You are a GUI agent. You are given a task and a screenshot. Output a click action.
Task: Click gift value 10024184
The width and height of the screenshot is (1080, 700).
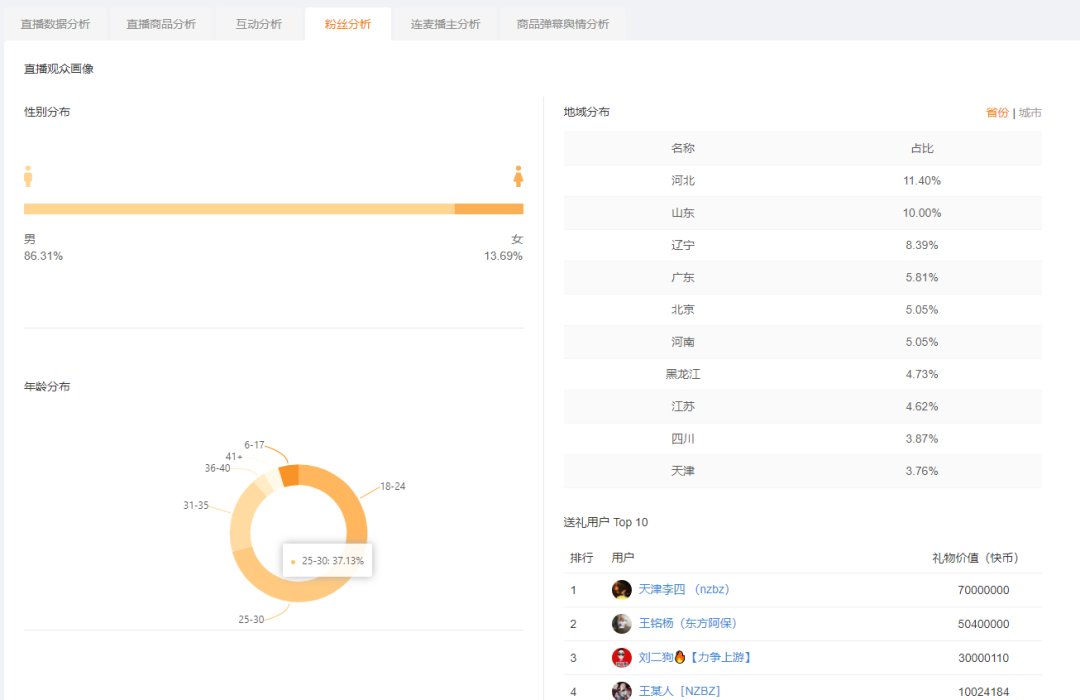tap(983, 692)
